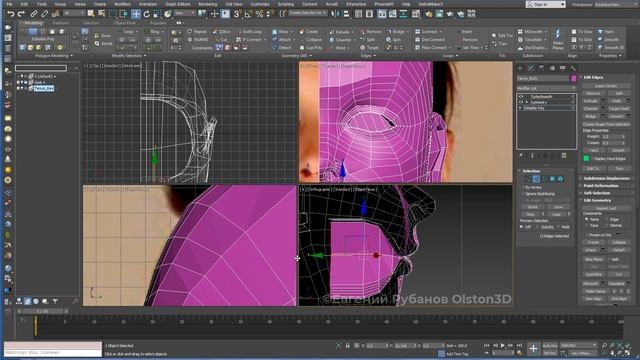
Task: Enable Ignore Backfacing checkbox
Action: coord(524,193)
